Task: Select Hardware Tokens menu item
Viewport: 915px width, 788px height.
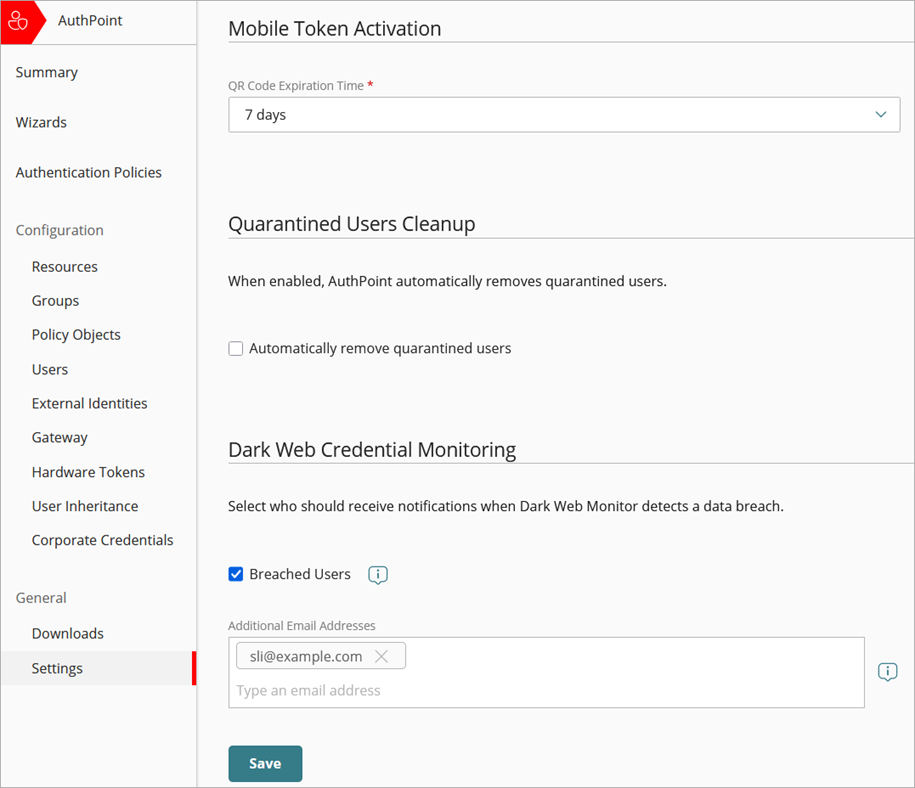Action: pos(88,472)
